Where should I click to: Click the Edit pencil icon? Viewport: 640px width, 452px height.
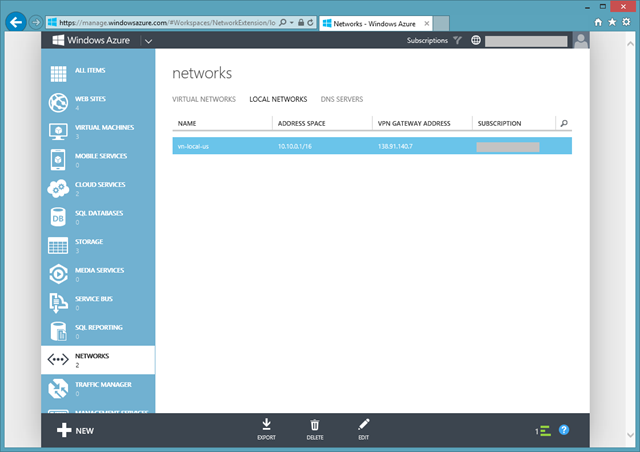[364, 424]
